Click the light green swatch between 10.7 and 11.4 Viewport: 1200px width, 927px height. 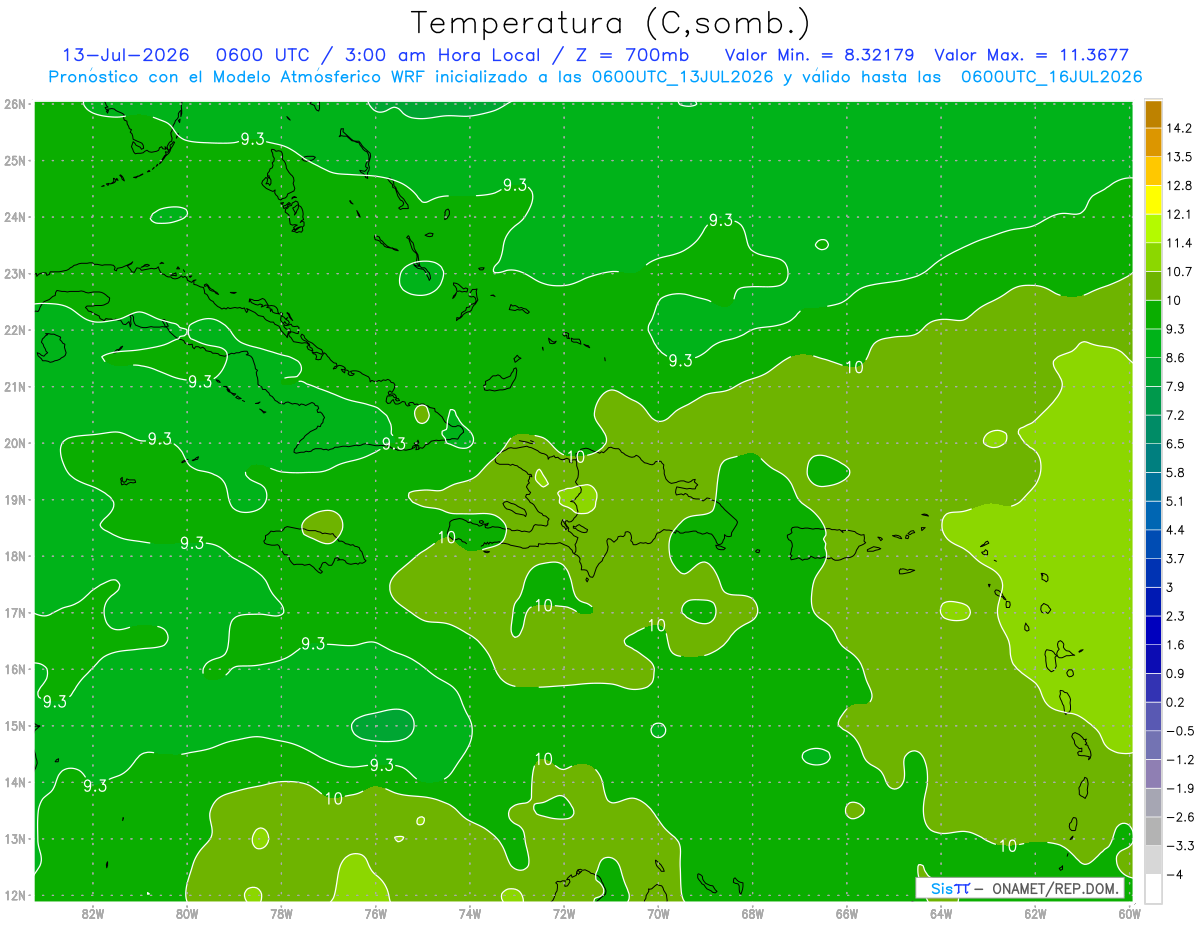1153,257
